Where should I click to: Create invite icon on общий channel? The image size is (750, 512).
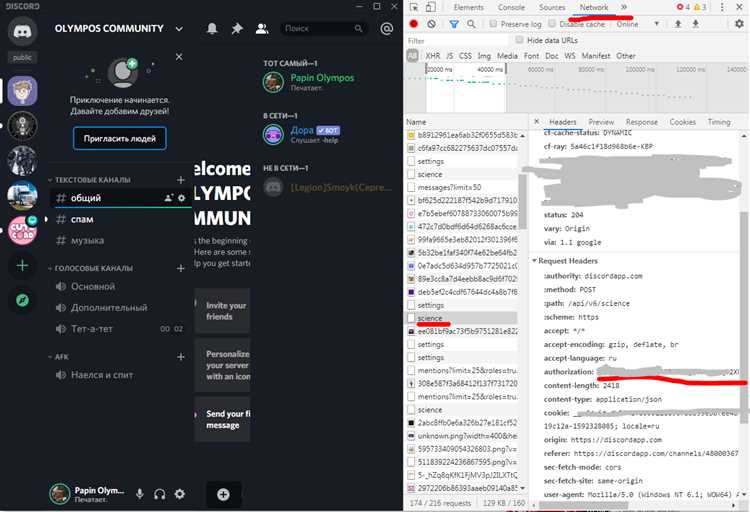[168, 198]
